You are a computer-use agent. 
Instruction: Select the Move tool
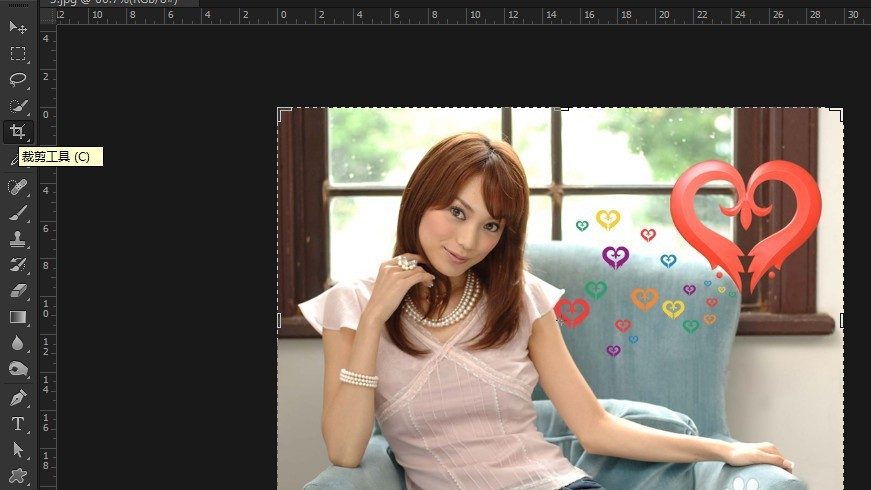pyautogui.click(x=18, y=27)
